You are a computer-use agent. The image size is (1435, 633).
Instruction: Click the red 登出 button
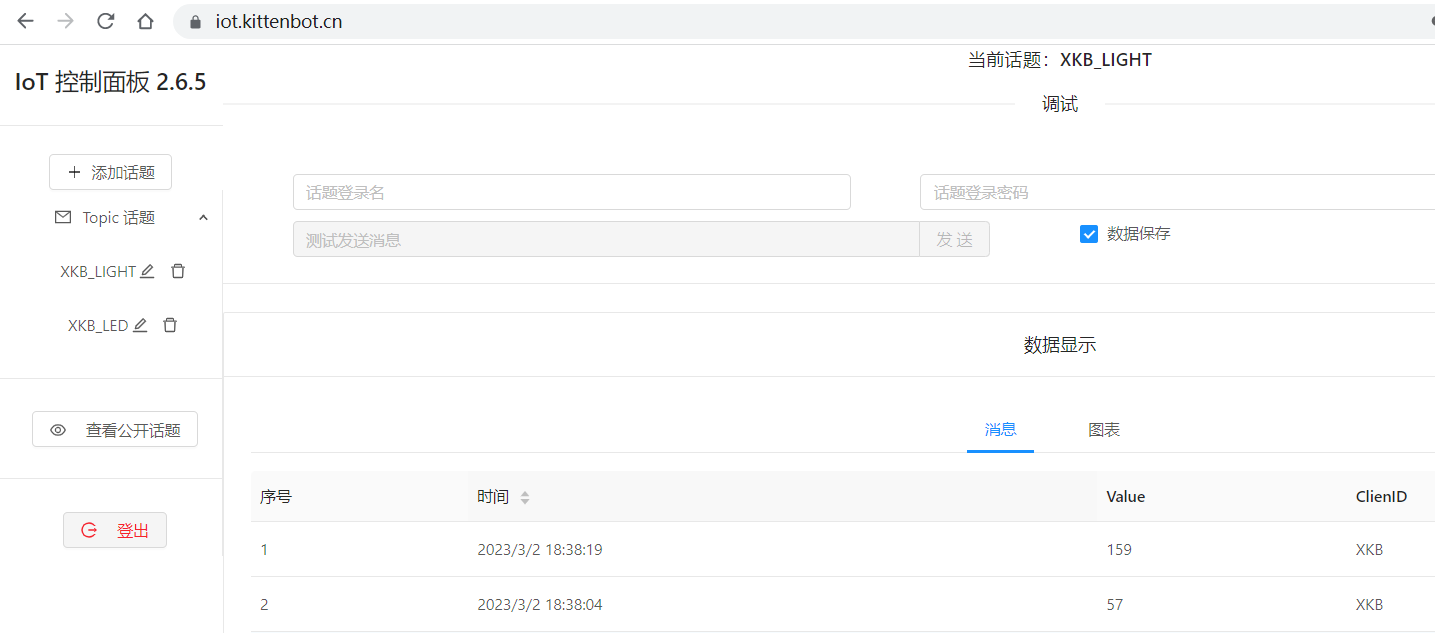115,531
